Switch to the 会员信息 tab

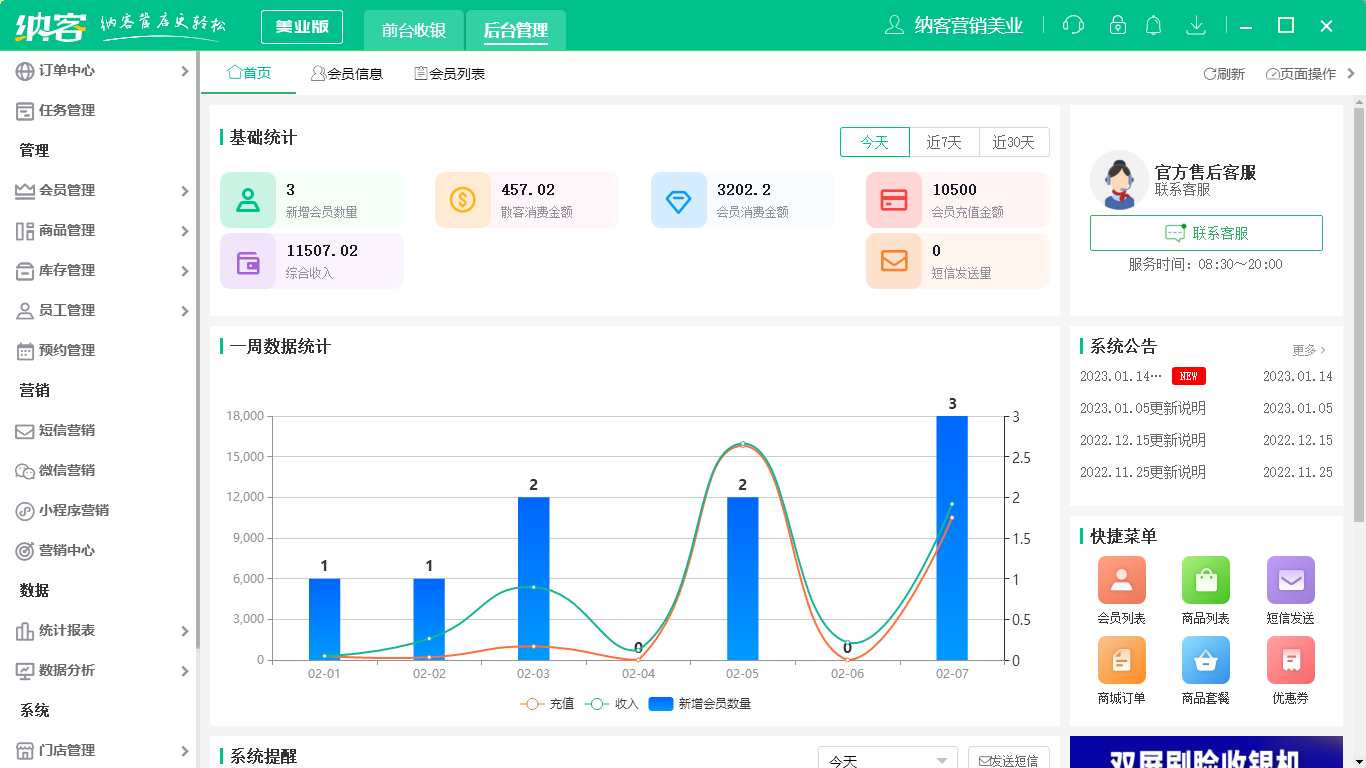[x=346, y=73]
